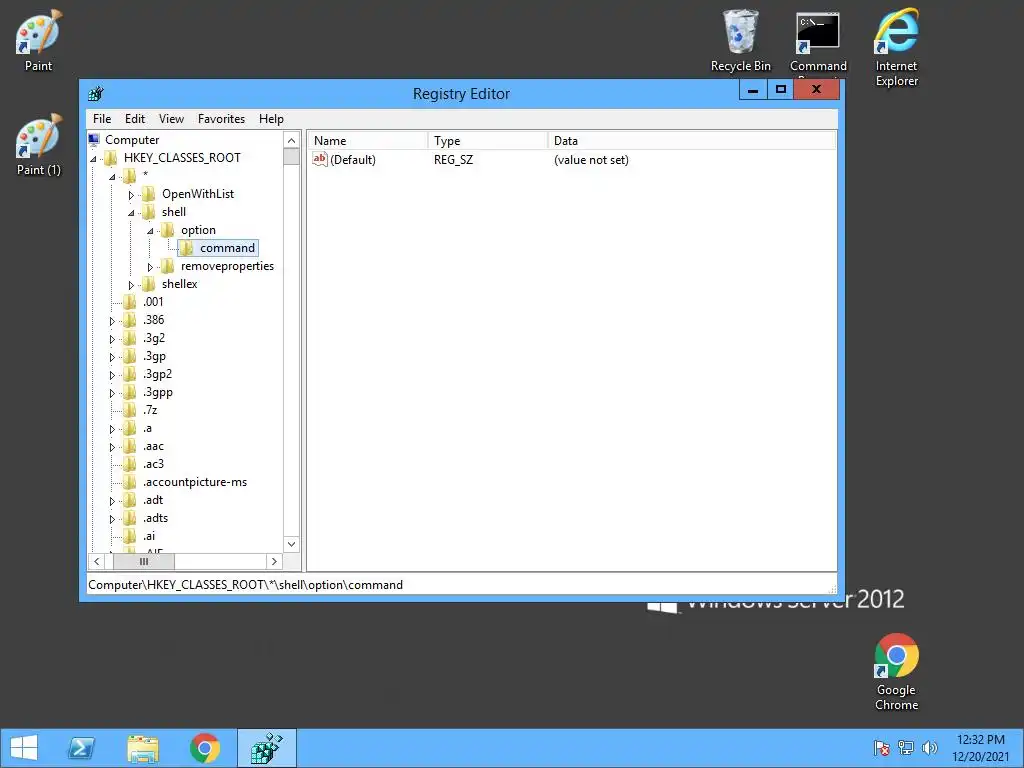
Task: Minimize the Registry Editor window
Action: (753, 90)
